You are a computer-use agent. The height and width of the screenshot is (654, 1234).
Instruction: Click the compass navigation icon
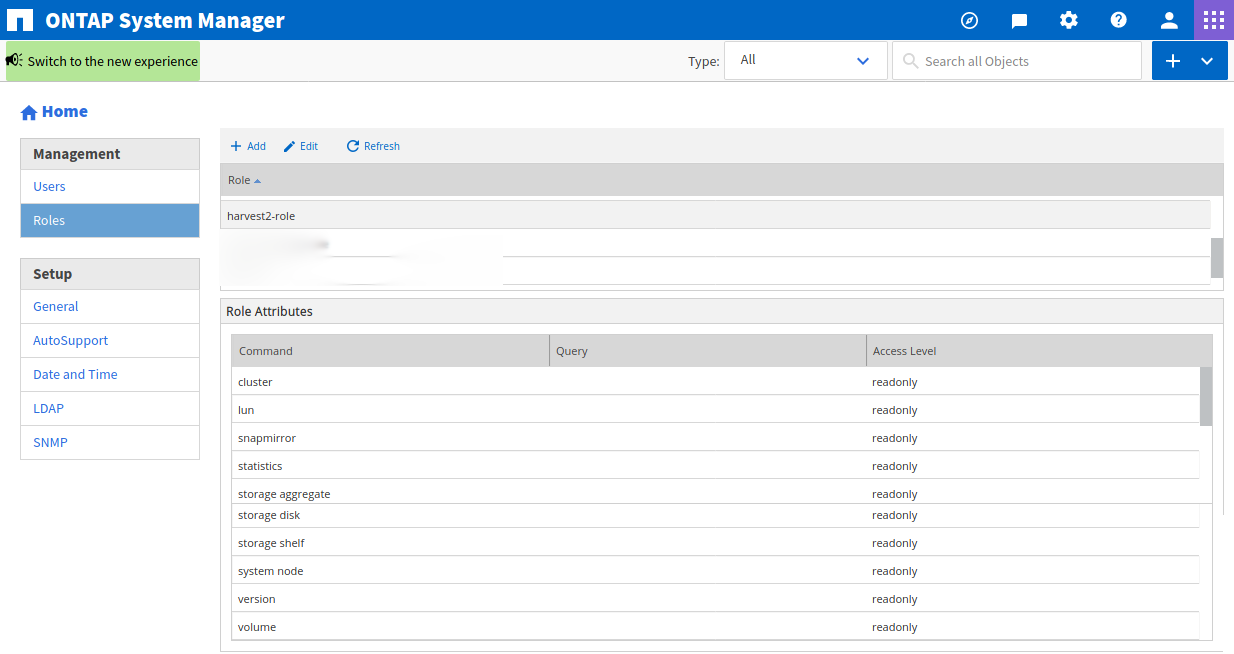click(x=968, y=20)
